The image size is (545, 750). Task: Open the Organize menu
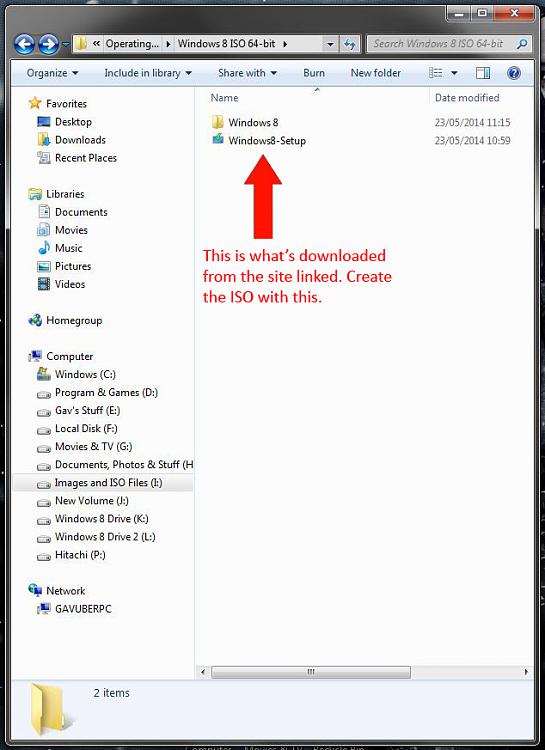pos(52,73)
